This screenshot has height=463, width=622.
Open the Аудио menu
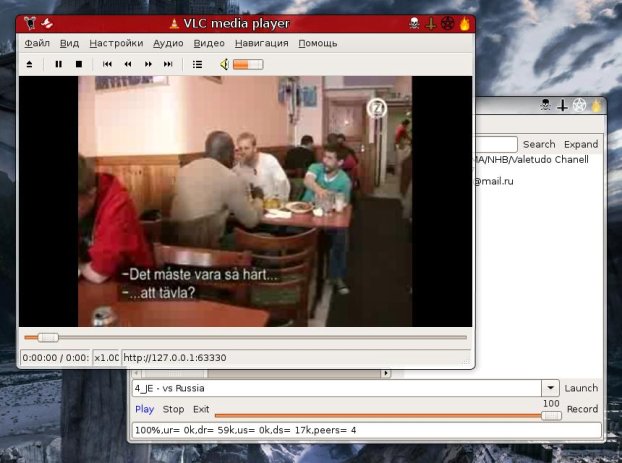pos(168,43)
